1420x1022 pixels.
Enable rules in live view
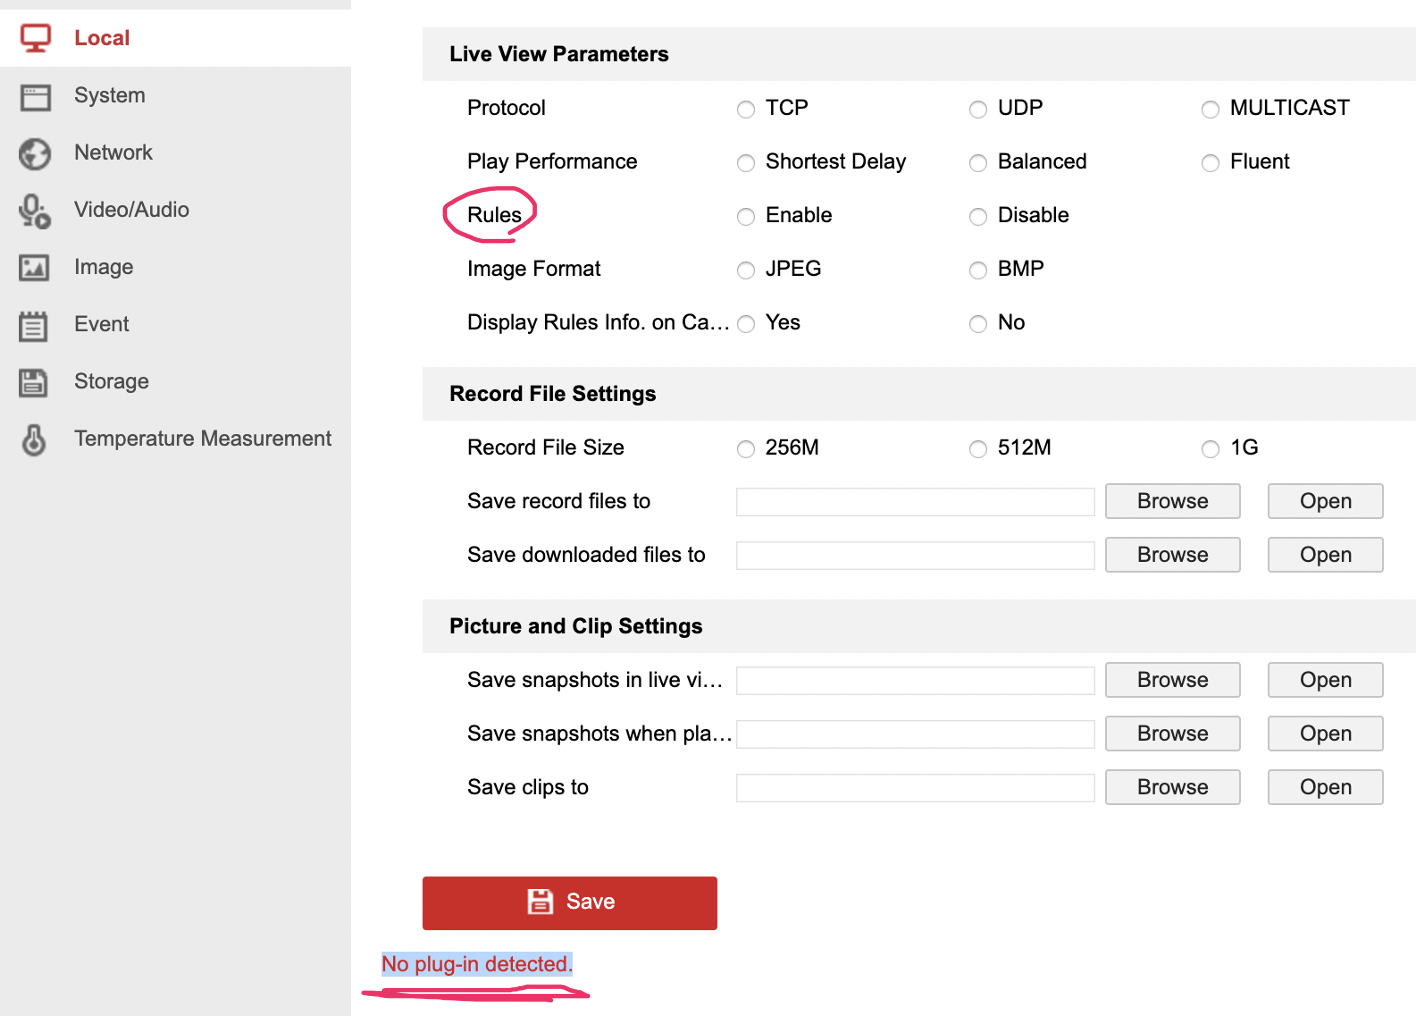coord(746,217)
